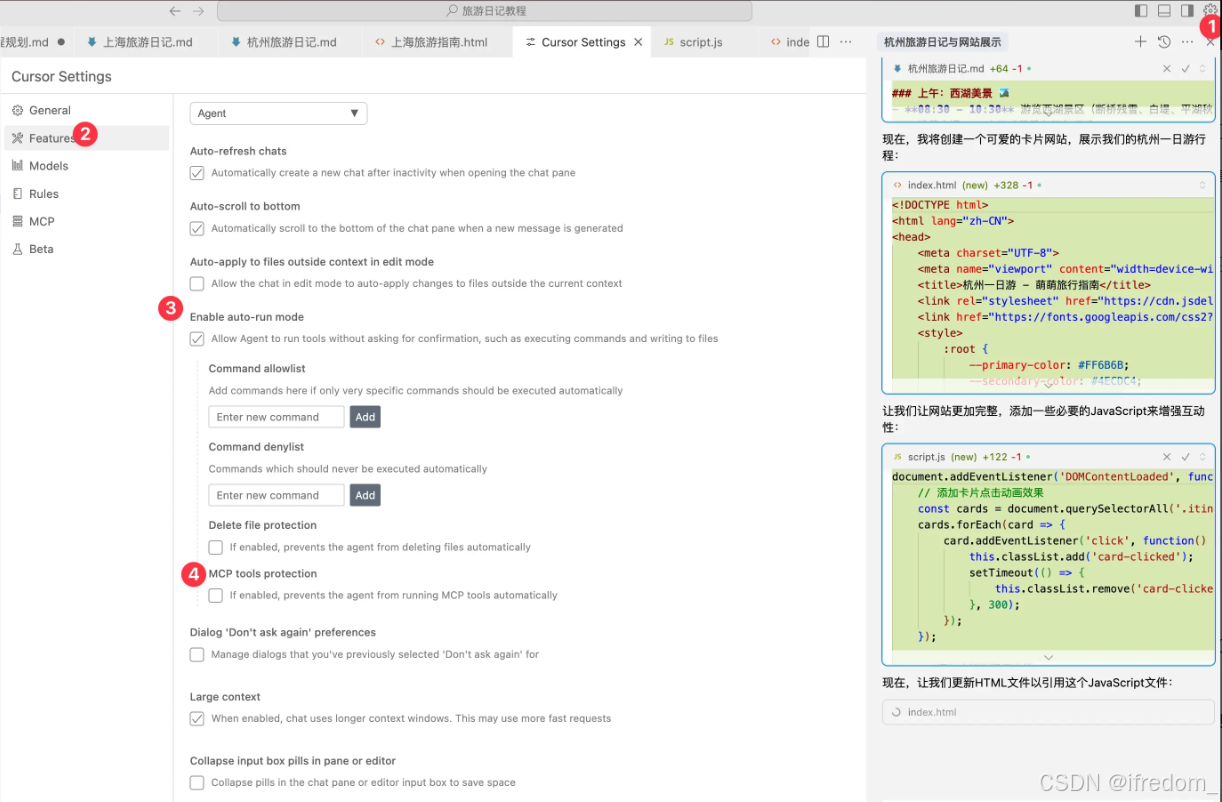
Task: Go forward with the right arrow
Action: [198, 11]
